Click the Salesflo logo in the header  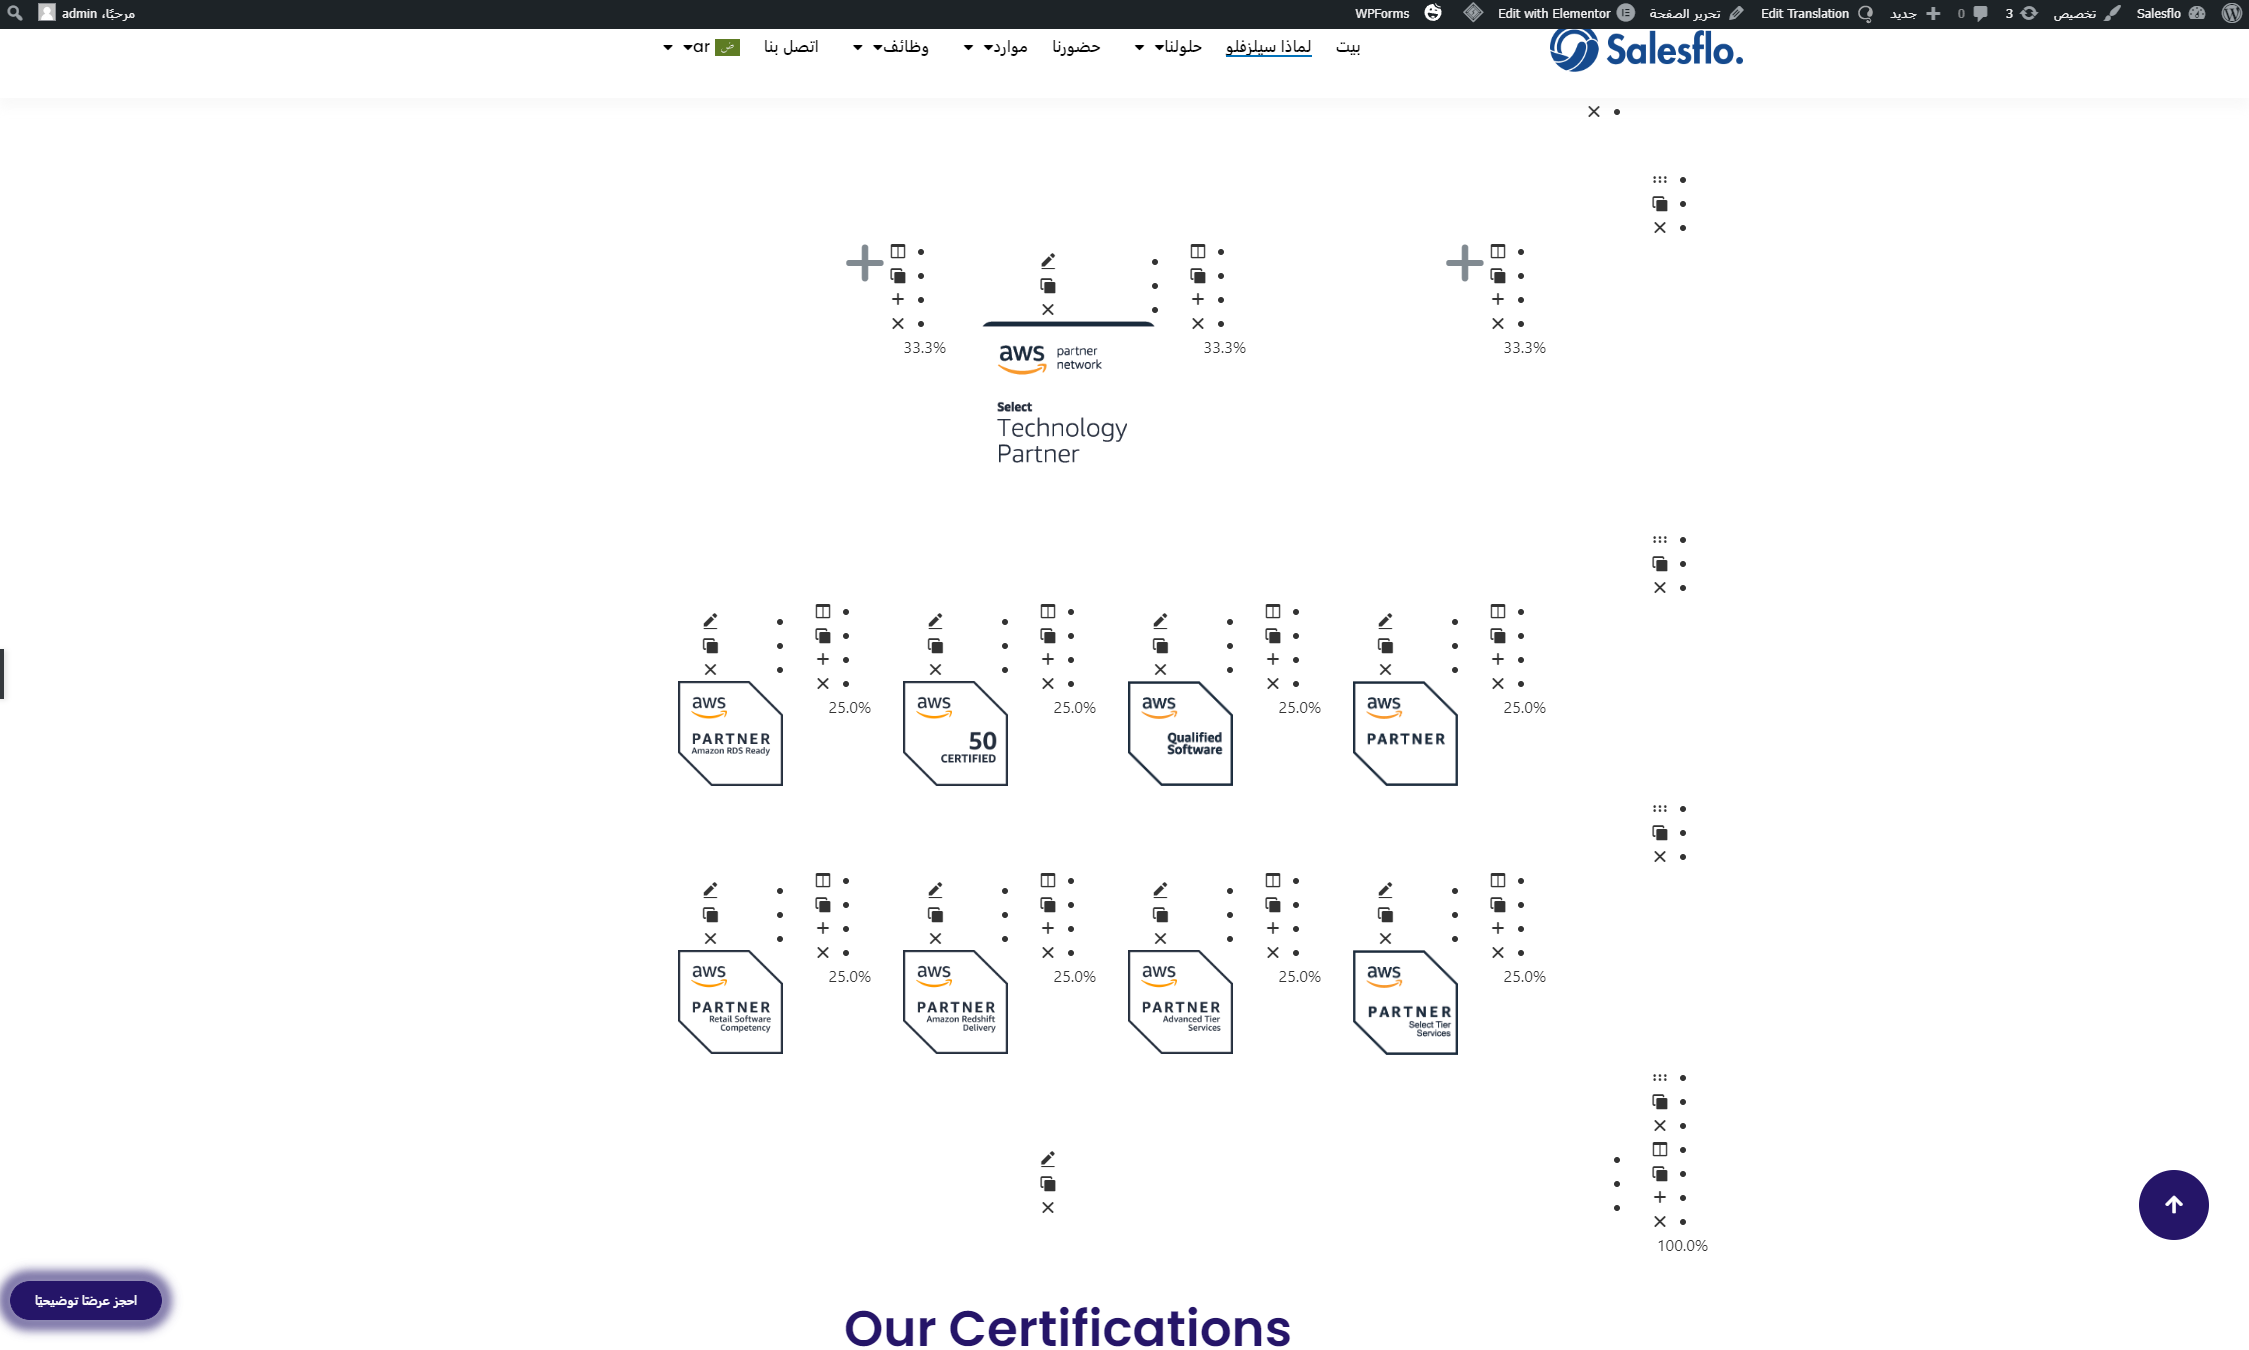click(1646, 49)
